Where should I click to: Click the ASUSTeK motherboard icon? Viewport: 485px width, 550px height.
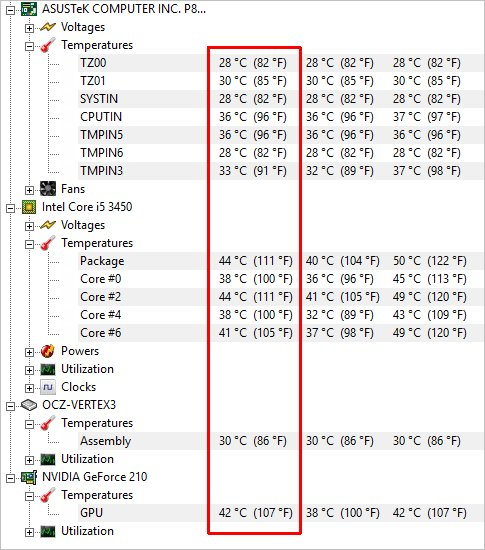coord(29,9)
